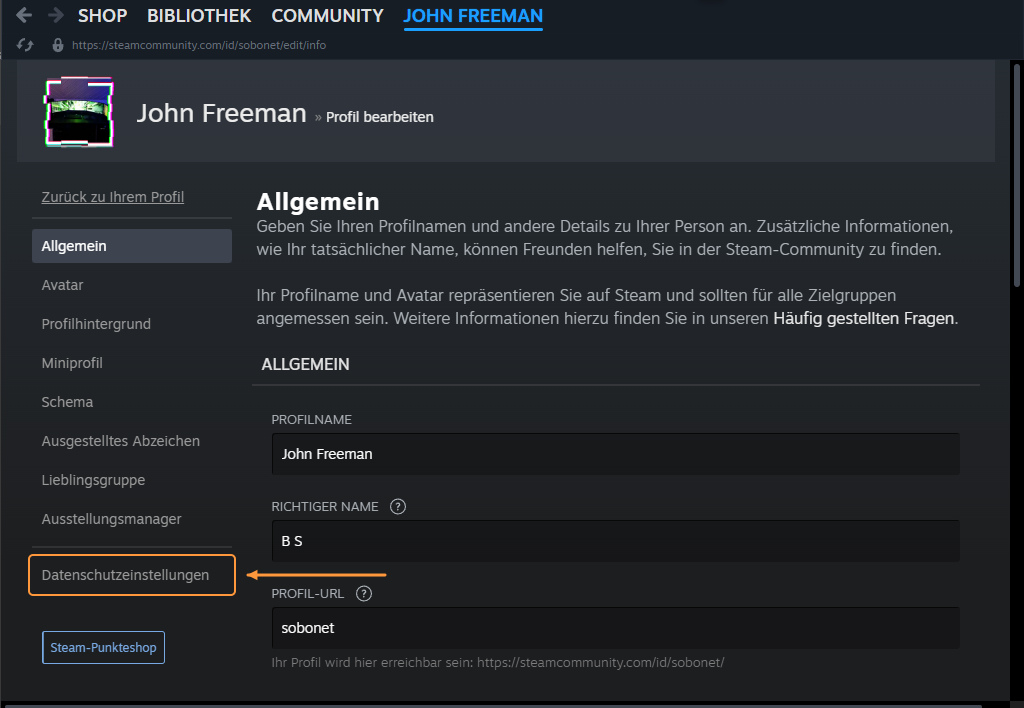The height and width of the screenshot is (708, 1024).
Task: Select the Allgemein sidebar tab
Action: [132, 246]
